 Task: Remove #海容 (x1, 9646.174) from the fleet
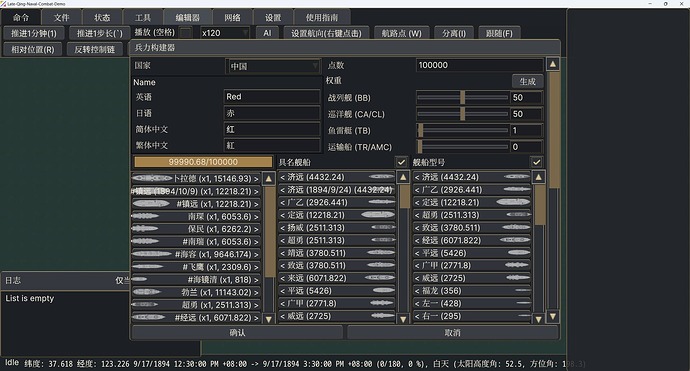[x=196, y=254]
